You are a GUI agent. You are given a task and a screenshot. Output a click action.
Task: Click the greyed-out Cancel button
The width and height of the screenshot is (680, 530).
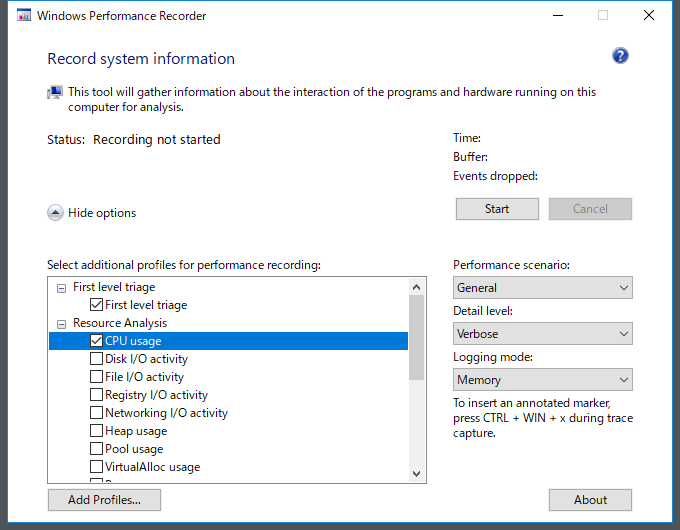590,209
